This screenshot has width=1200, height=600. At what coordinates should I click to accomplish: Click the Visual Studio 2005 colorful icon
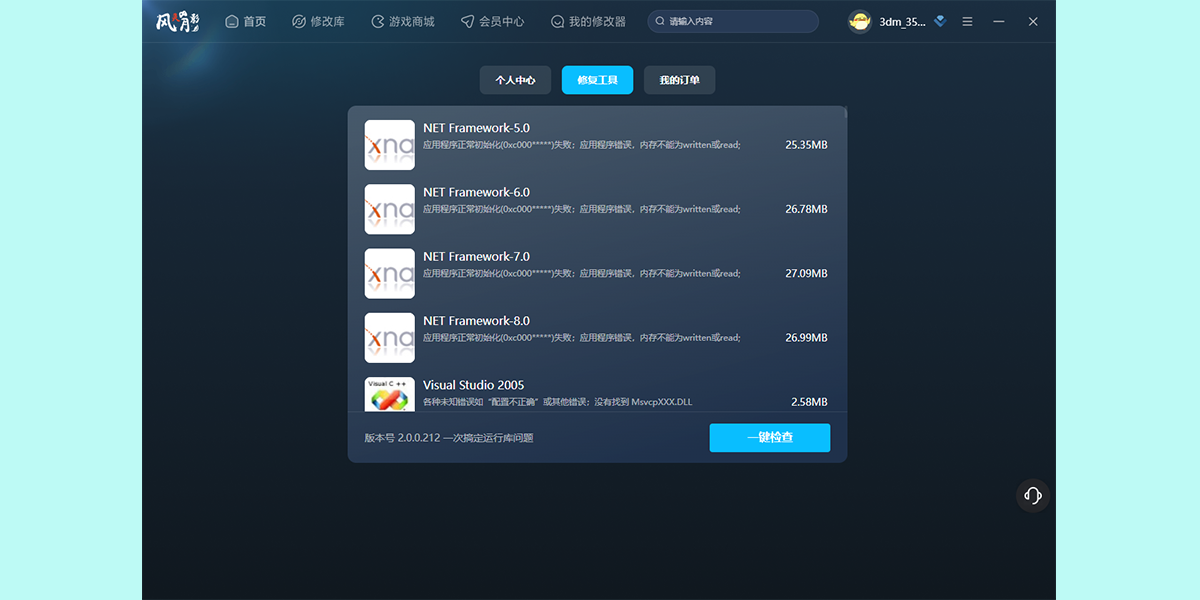coord(389,394)
